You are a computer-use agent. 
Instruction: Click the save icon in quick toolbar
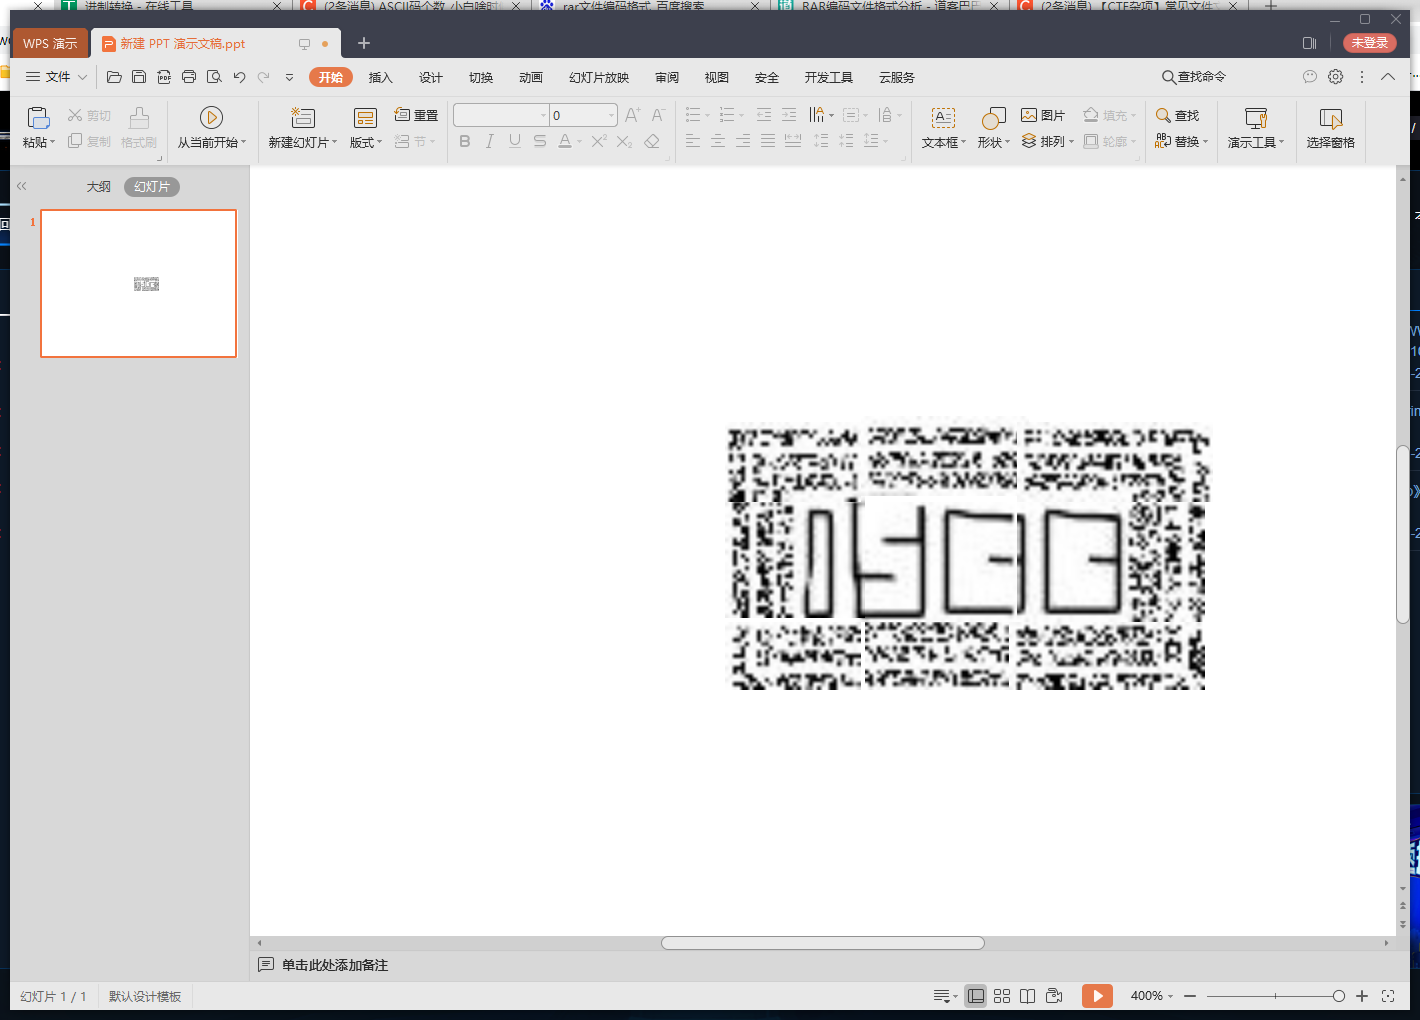pyautogui.click(x=139, y=77)
